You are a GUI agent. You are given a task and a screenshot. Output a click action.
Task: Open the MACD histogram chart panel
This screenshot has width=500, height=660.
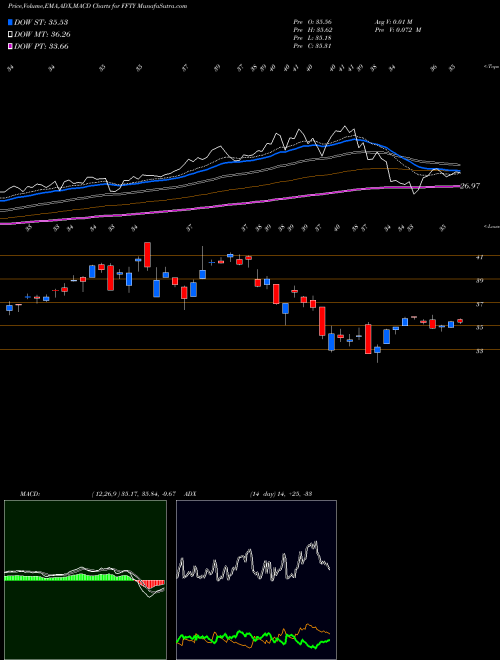[x=85, y=580]
